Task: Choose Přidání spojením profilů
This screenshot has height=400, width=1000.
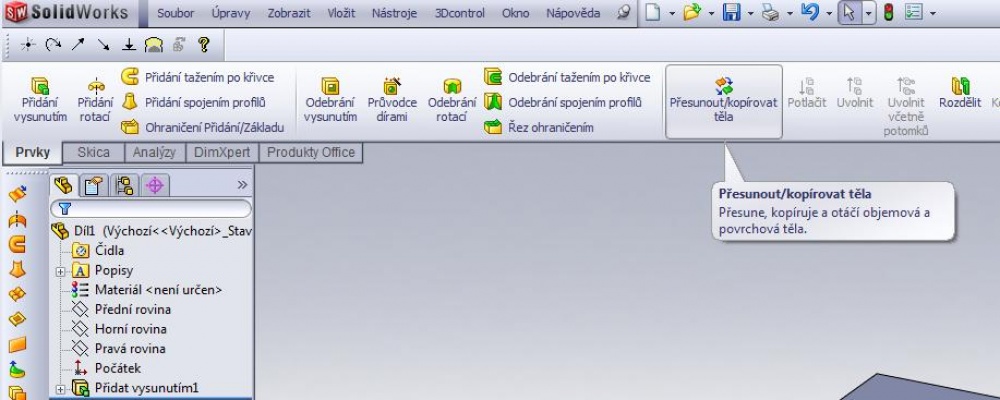Action: tap(193, 102)
